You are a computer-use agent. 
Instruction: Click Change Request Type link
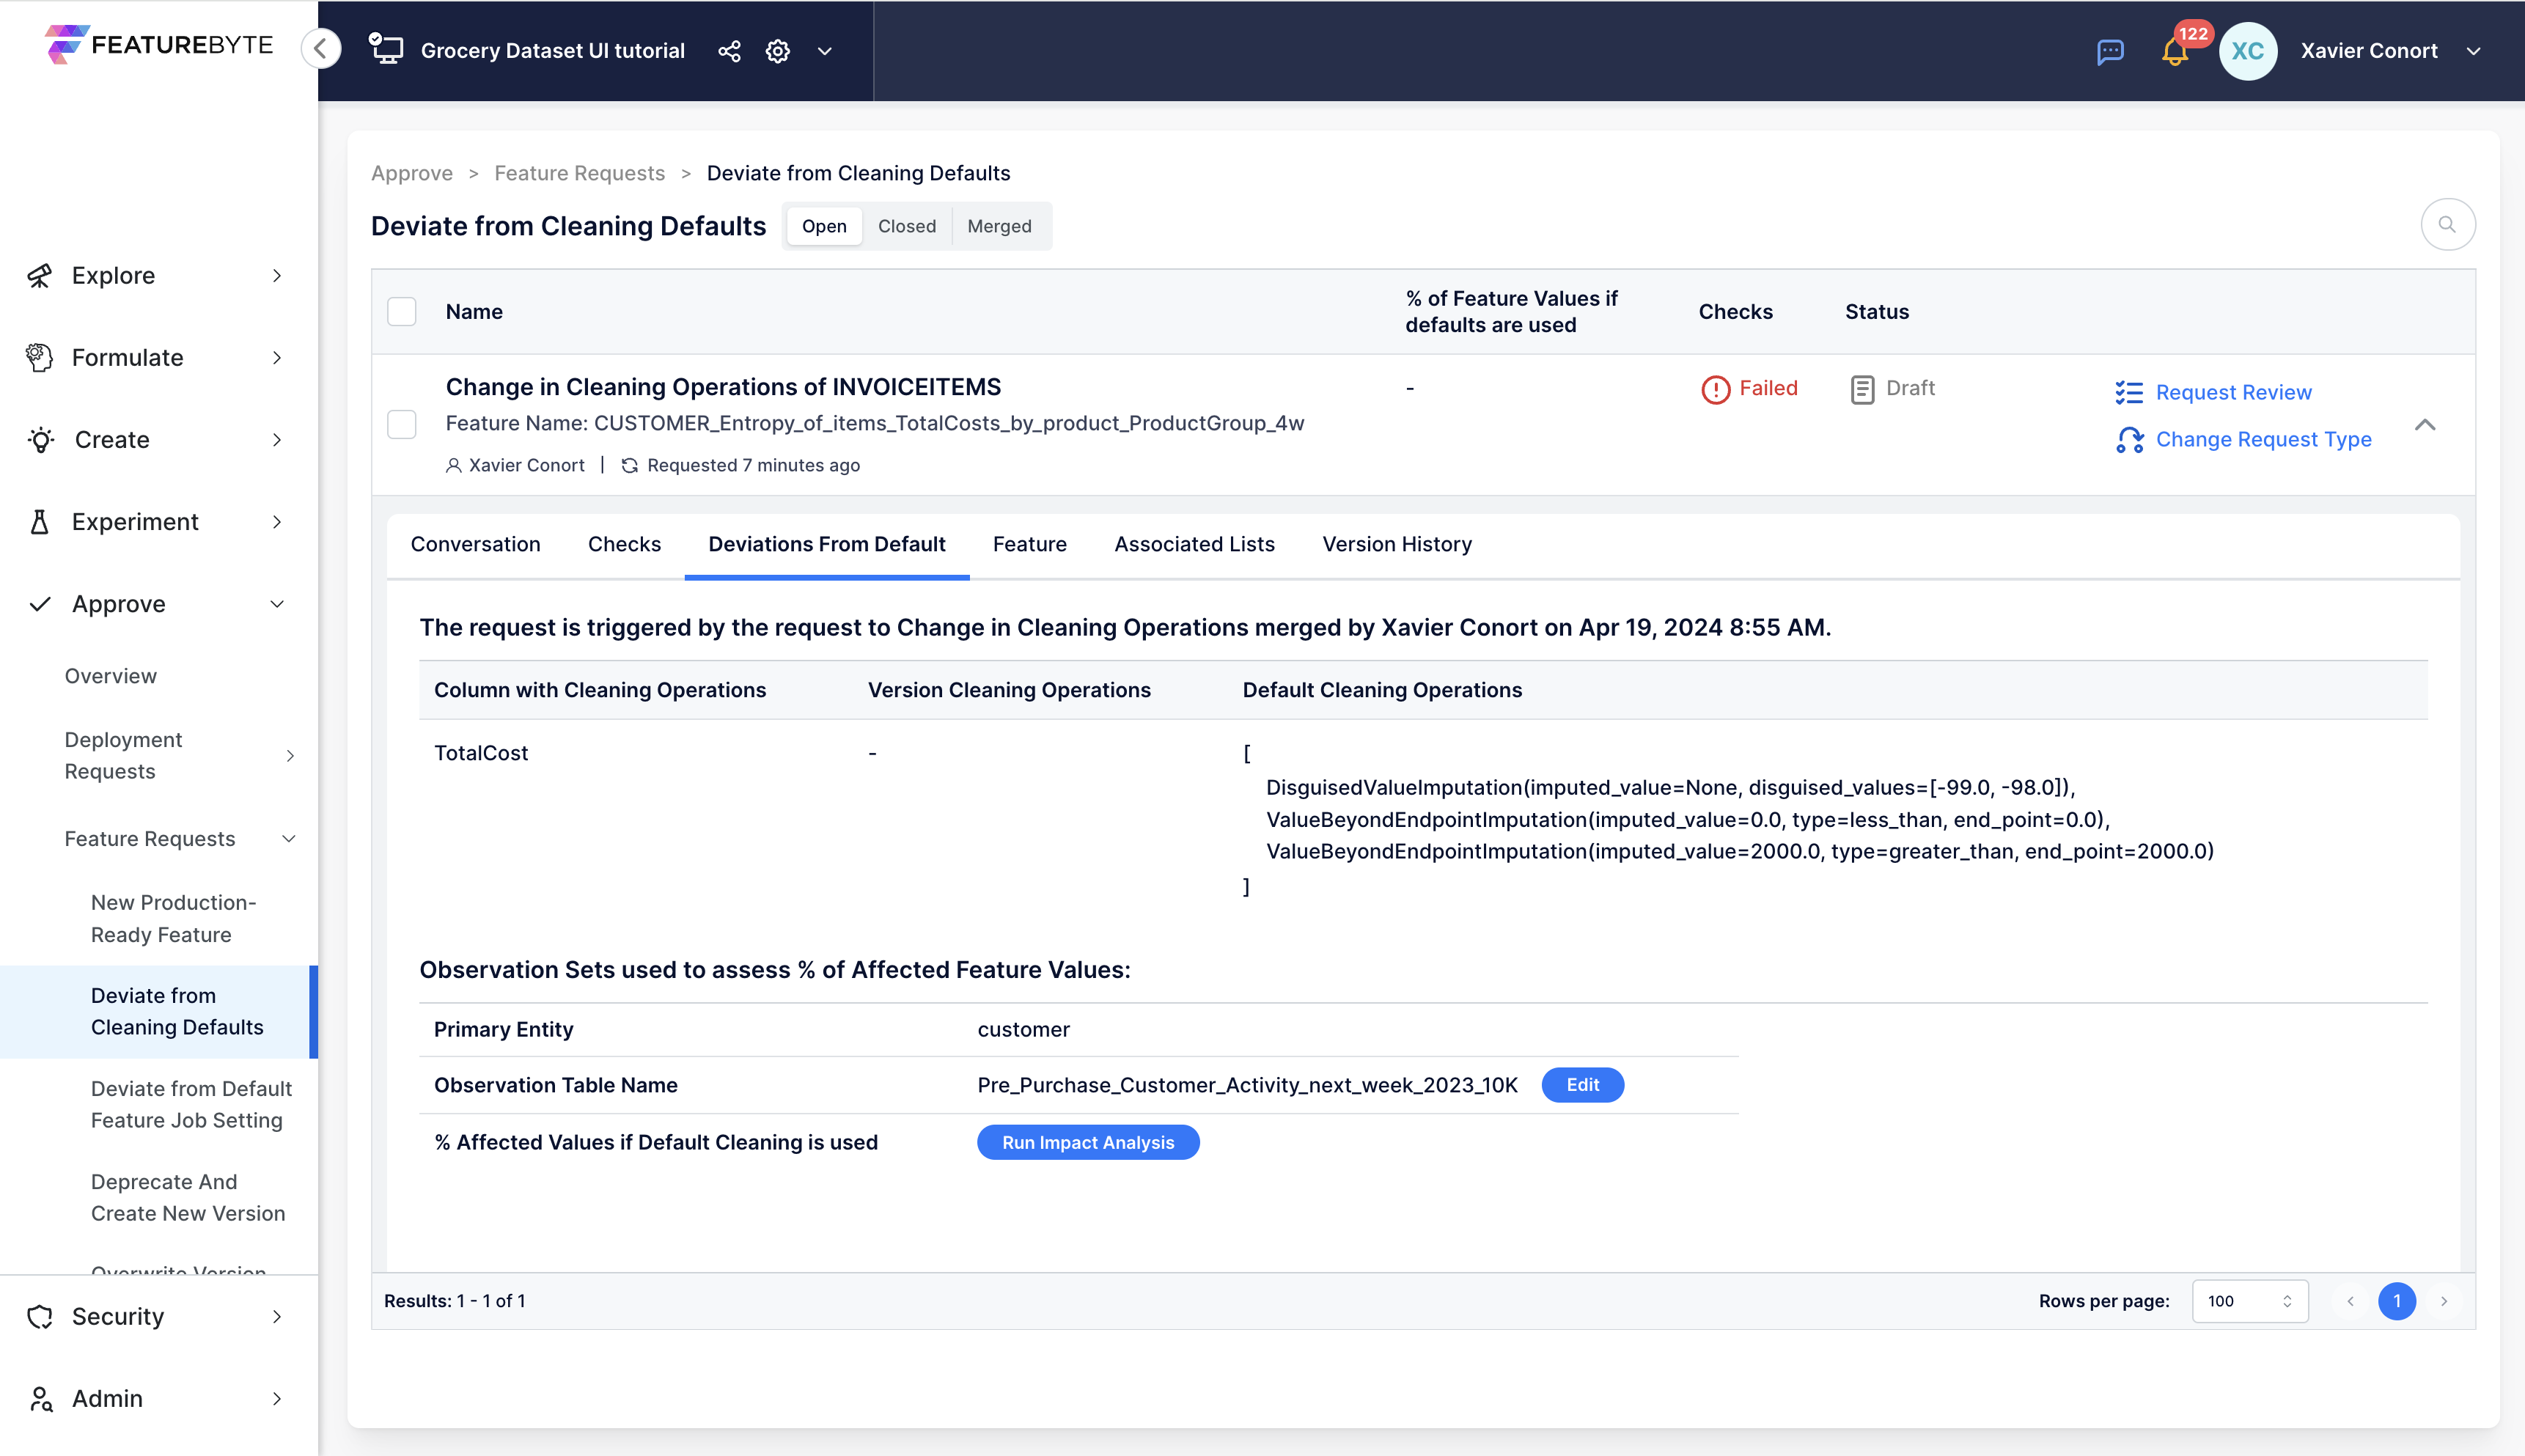point(2263,440)
